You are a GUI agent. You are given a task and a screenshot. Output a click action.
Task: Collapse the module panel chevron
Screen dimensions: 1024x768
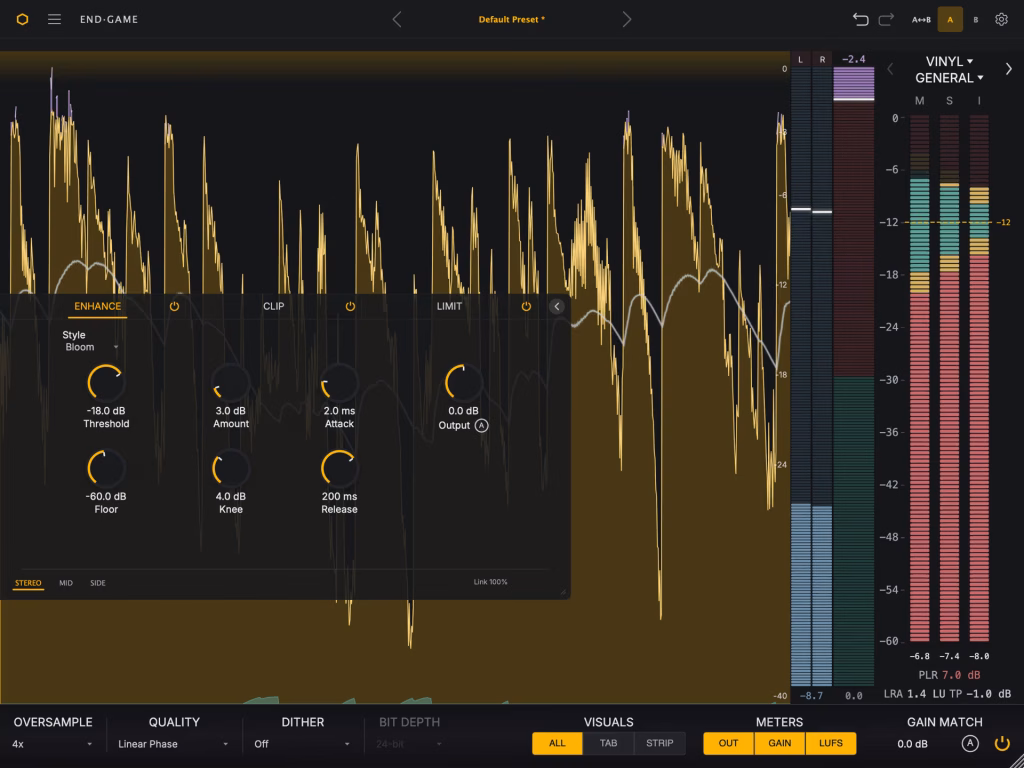pyautogui.click(x=556, y=306)
